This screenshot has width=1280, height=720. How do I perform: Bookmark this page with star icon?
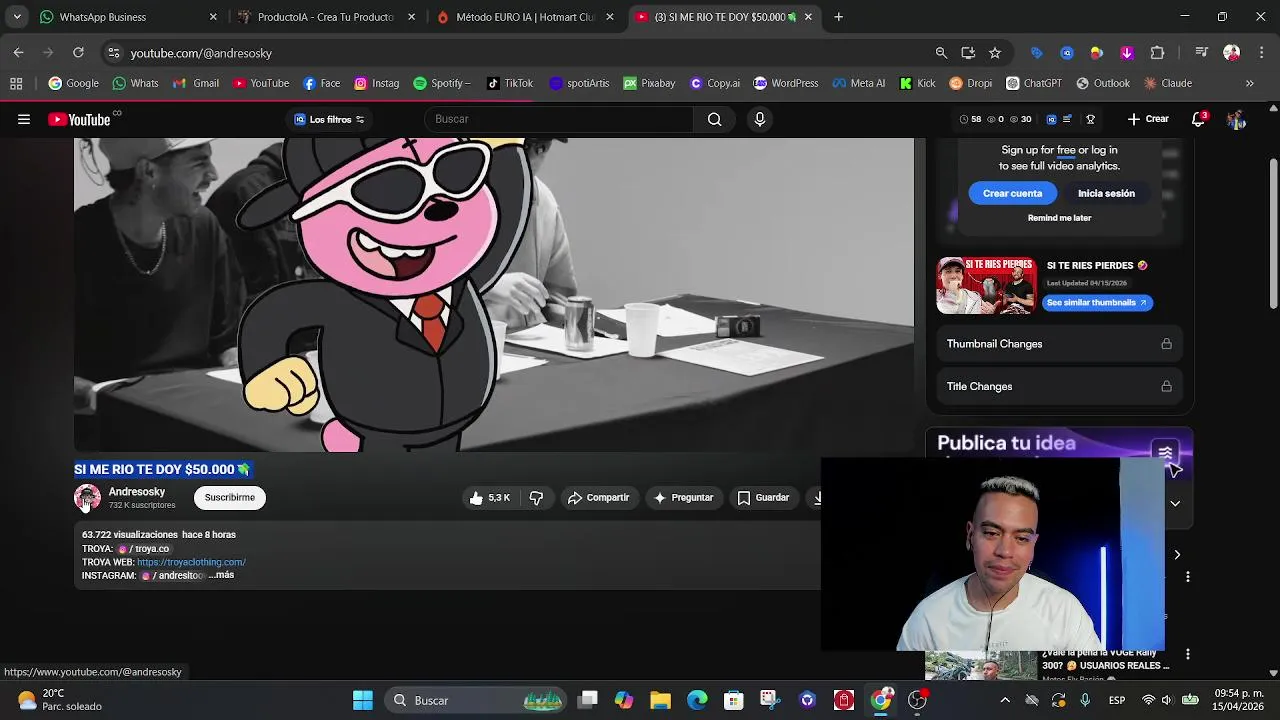[x=994, y=53]
